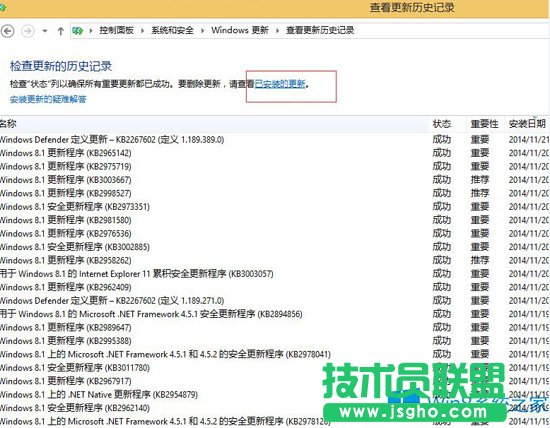Select Windows 更新 breadcrumb
550x428 pixels.
(x=240, y=31)
